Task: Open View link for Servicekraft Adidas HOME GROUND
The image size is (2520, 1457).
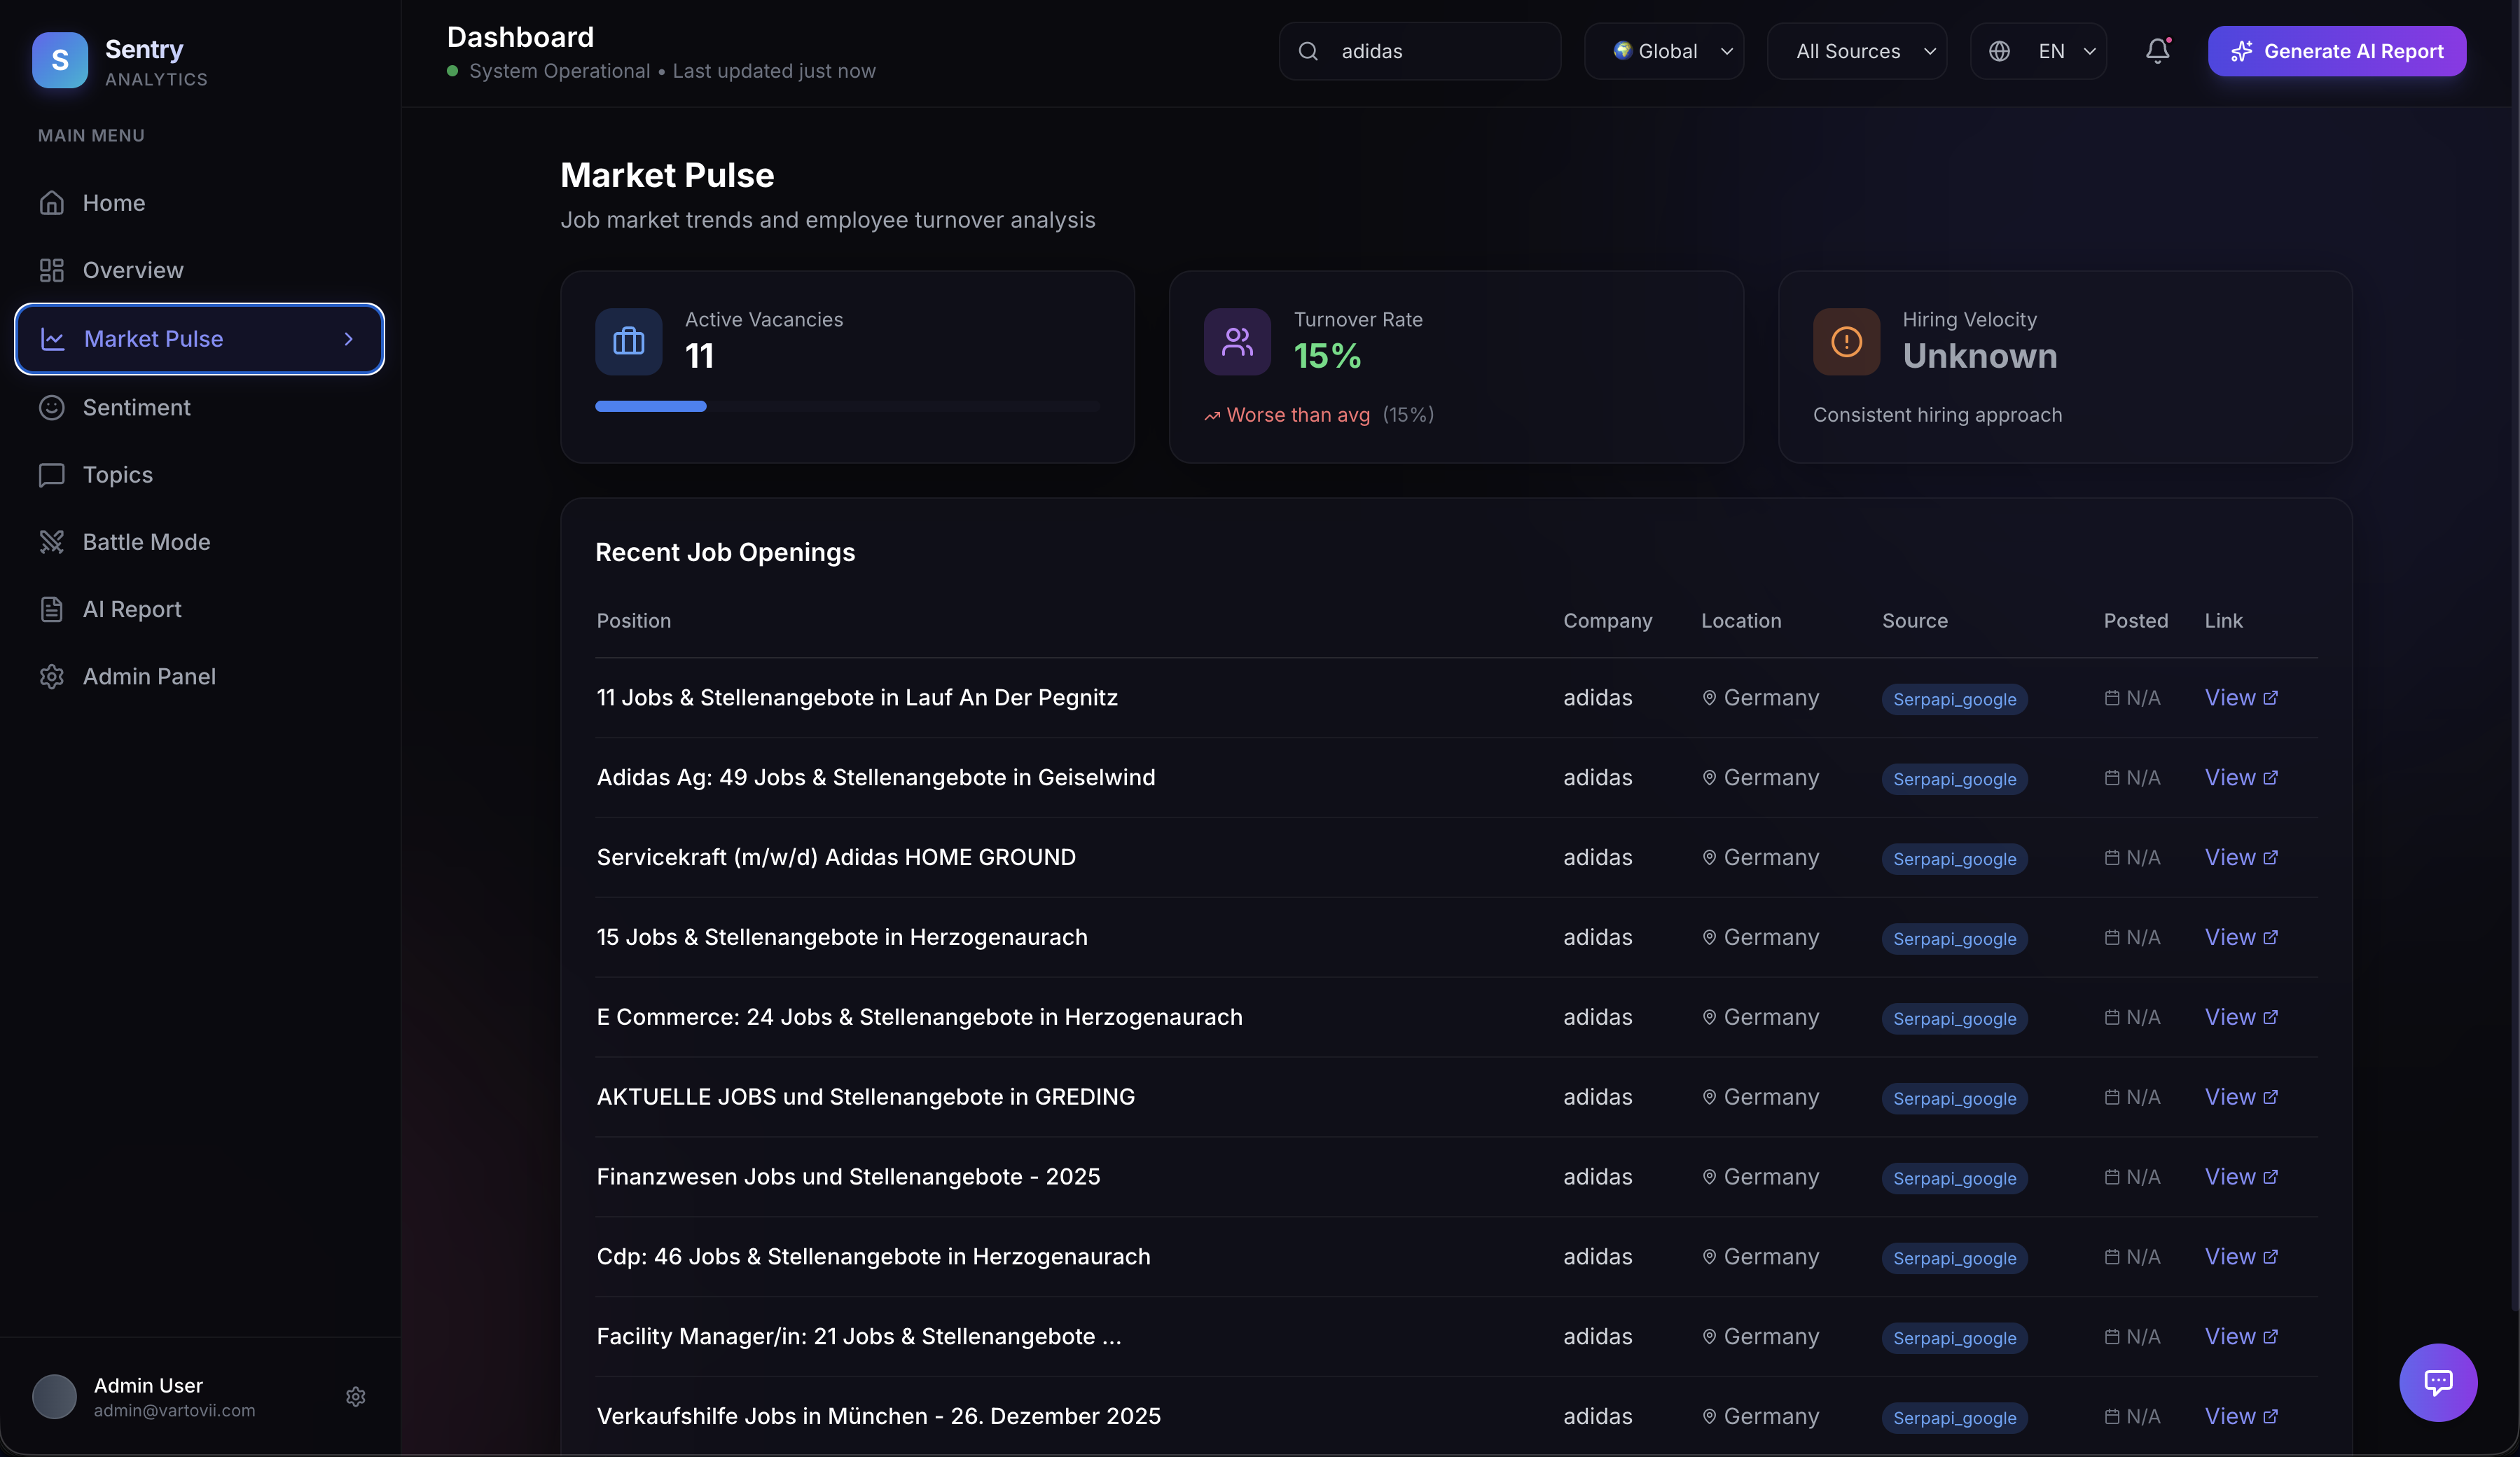Action: [x=2240, y=858]
